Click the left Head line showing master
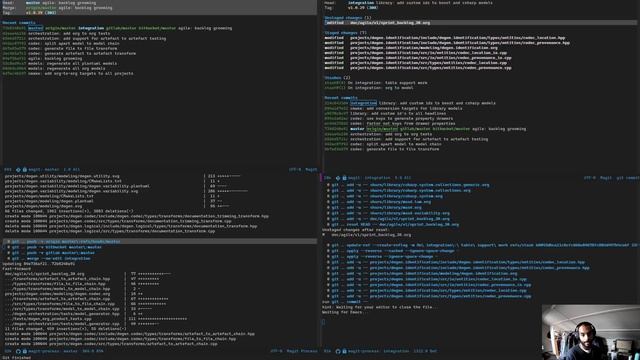 pyautogui.click(x=49, y=3)
